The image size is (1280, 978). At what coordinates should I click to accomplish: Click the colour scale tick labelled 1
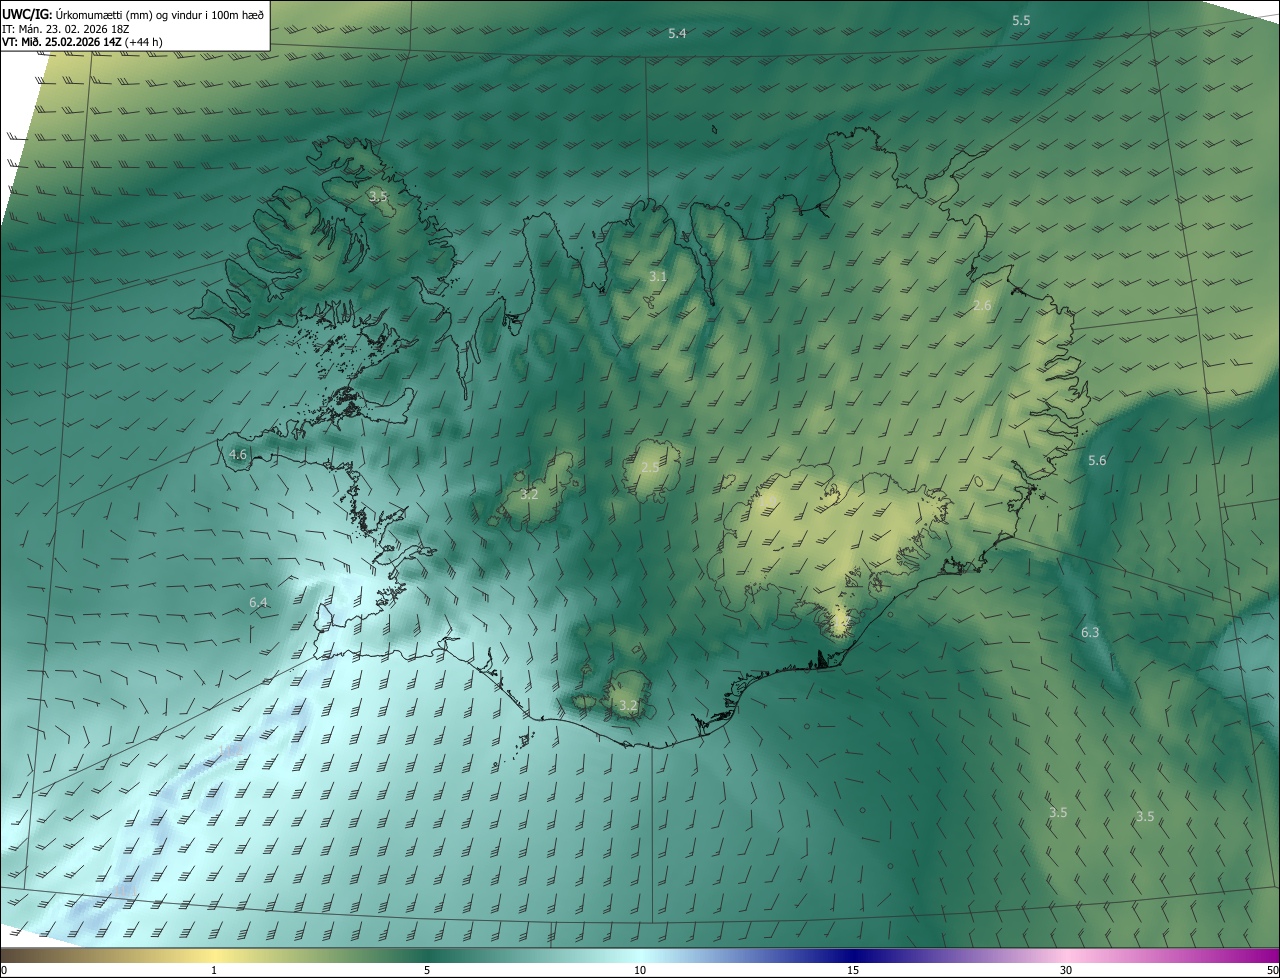click(x=214, y=970)
